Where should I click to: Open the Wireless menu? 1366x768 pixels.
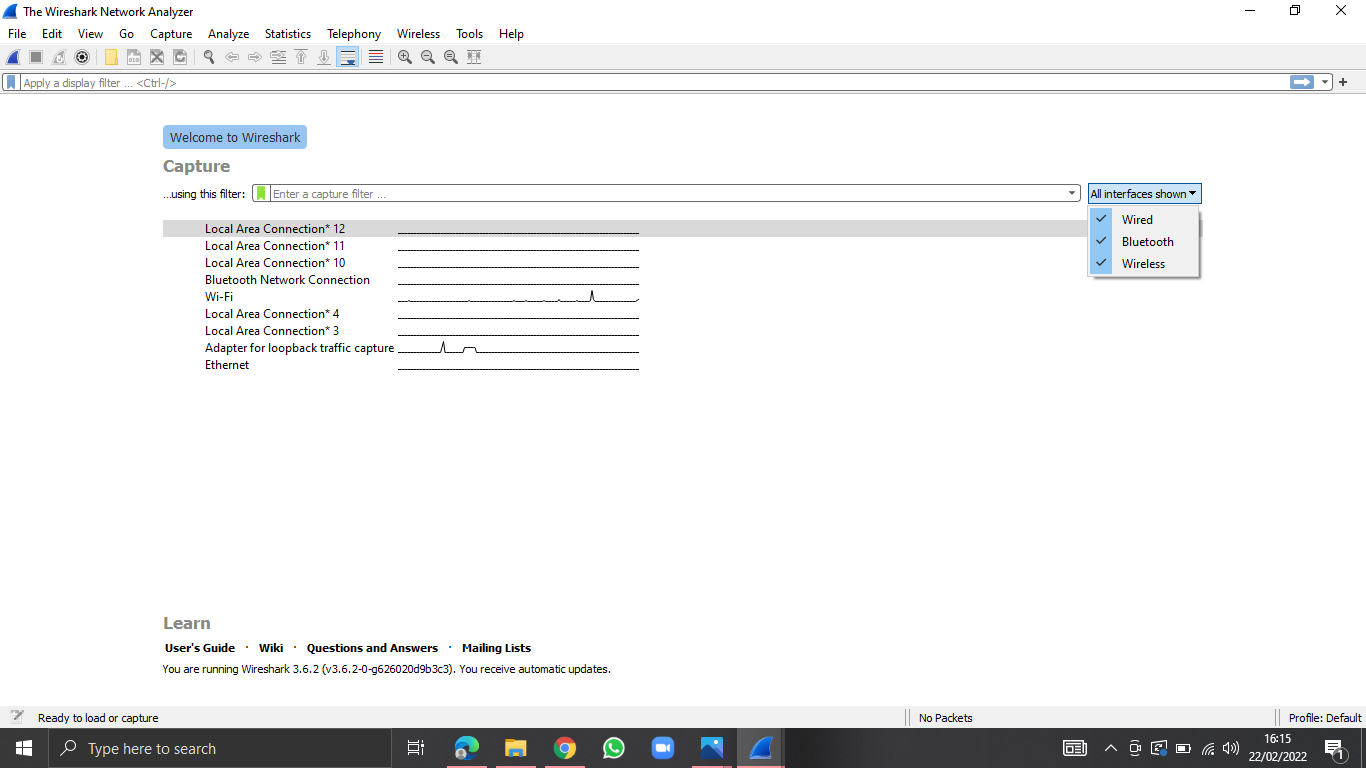click(418, 34)
